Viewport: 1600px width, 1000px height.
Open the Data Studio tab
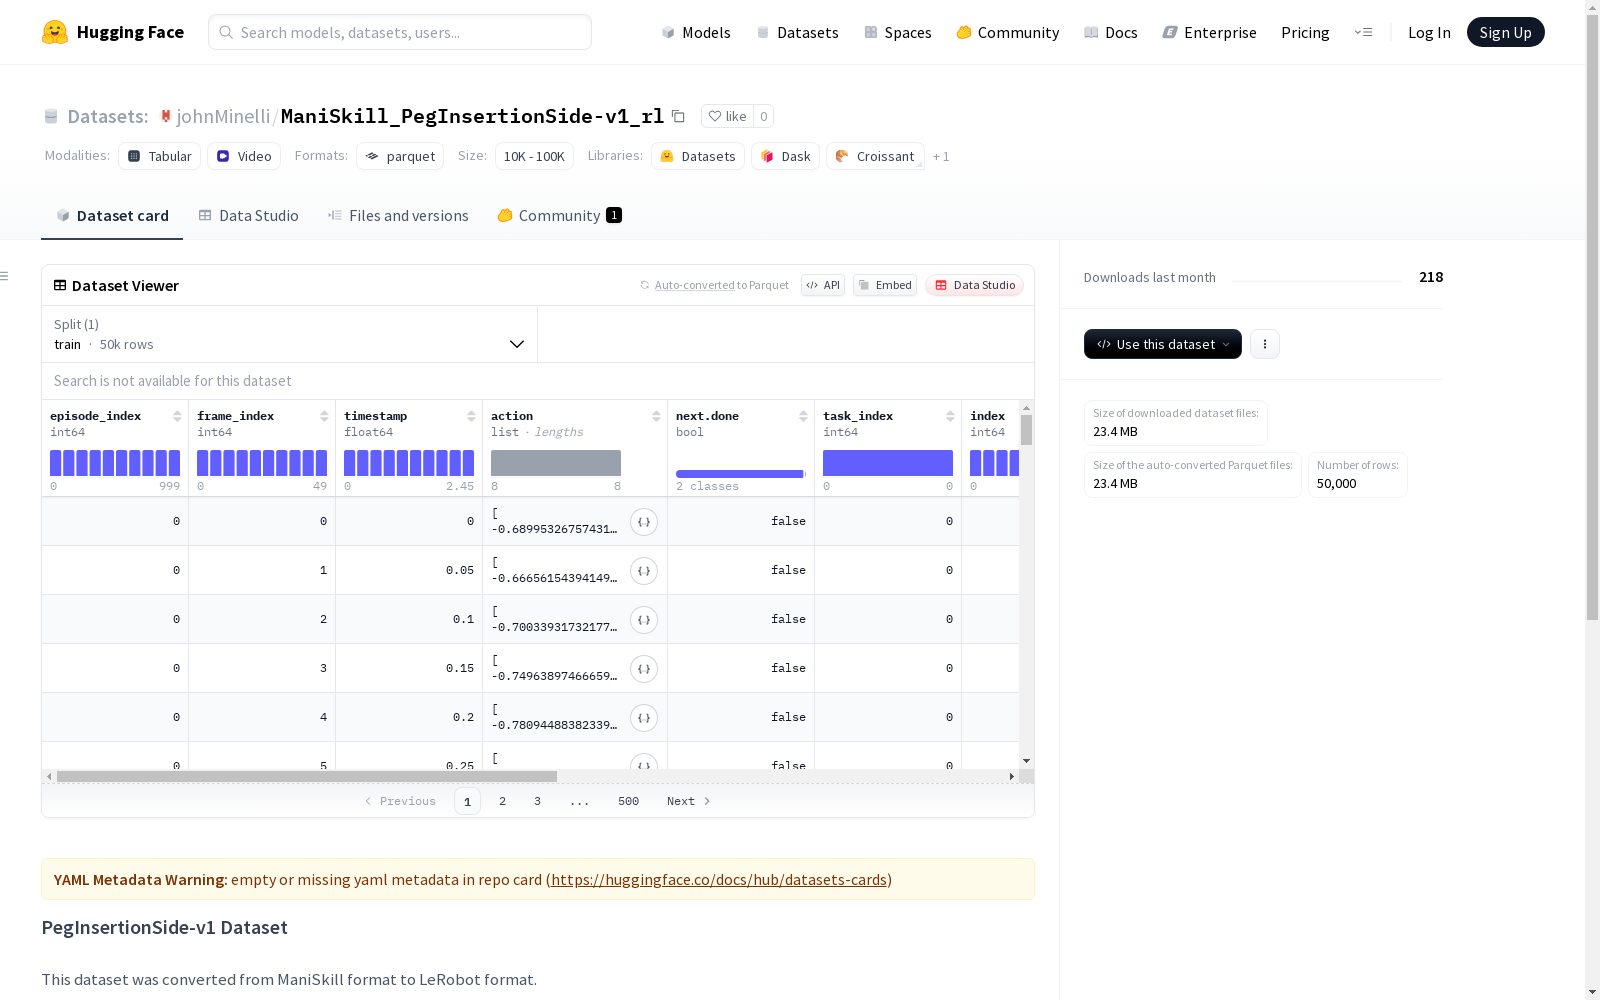pos(248,216)
